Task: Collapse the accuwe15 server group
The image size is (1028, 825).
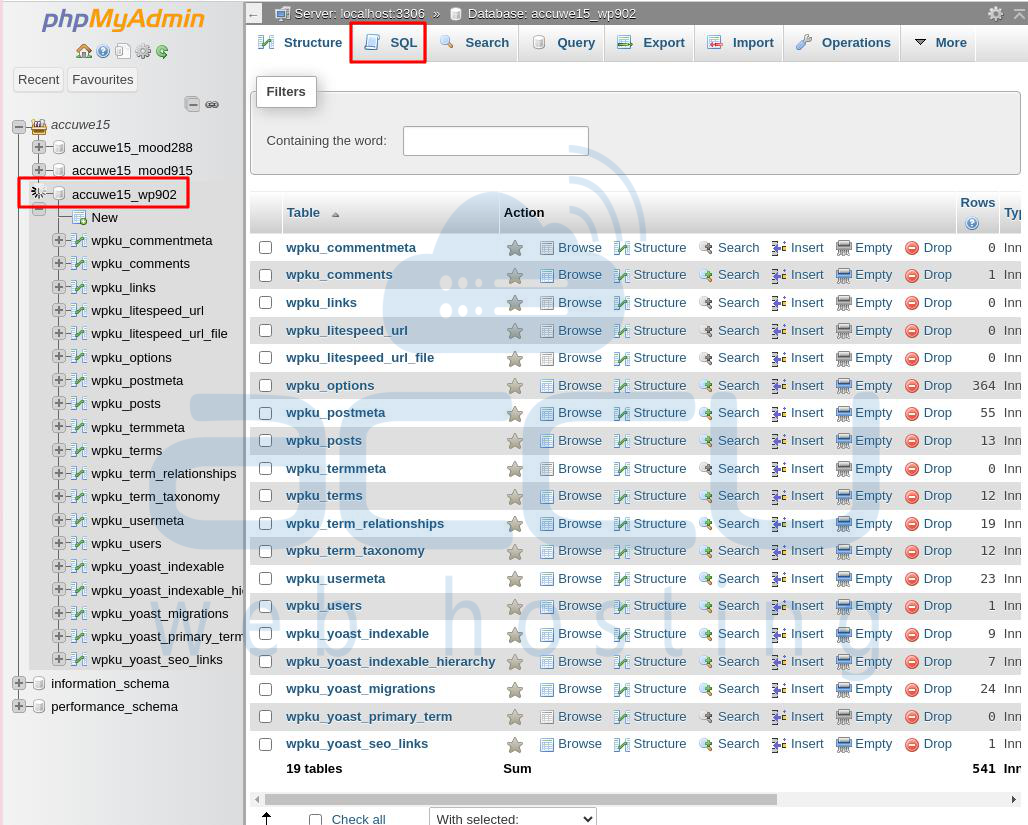Action: coord(19,125)
